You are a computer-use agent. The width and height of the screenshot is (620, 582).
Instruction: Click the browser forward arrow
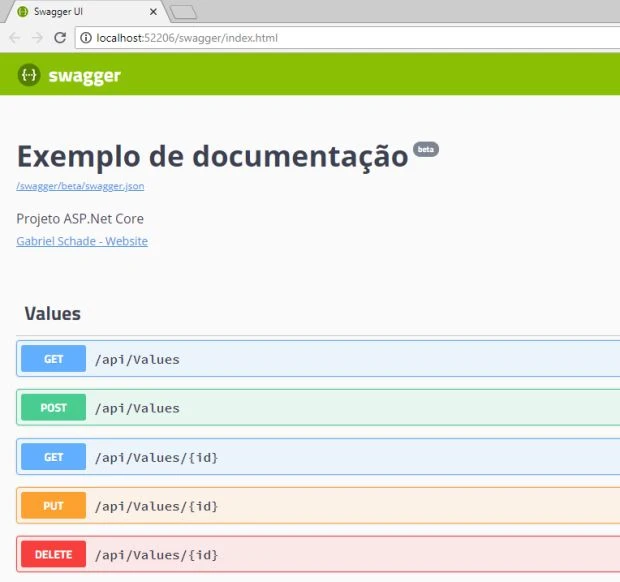[37, 38]
